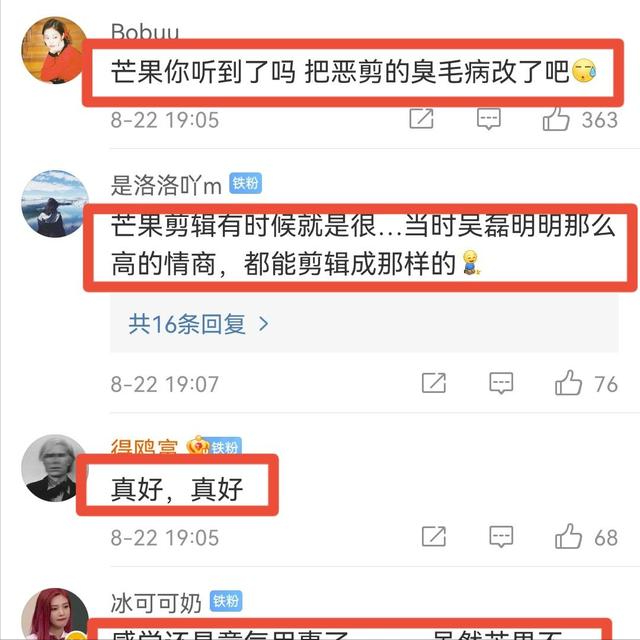Repost Bobuu's comment with share icon

pos(422,119)
